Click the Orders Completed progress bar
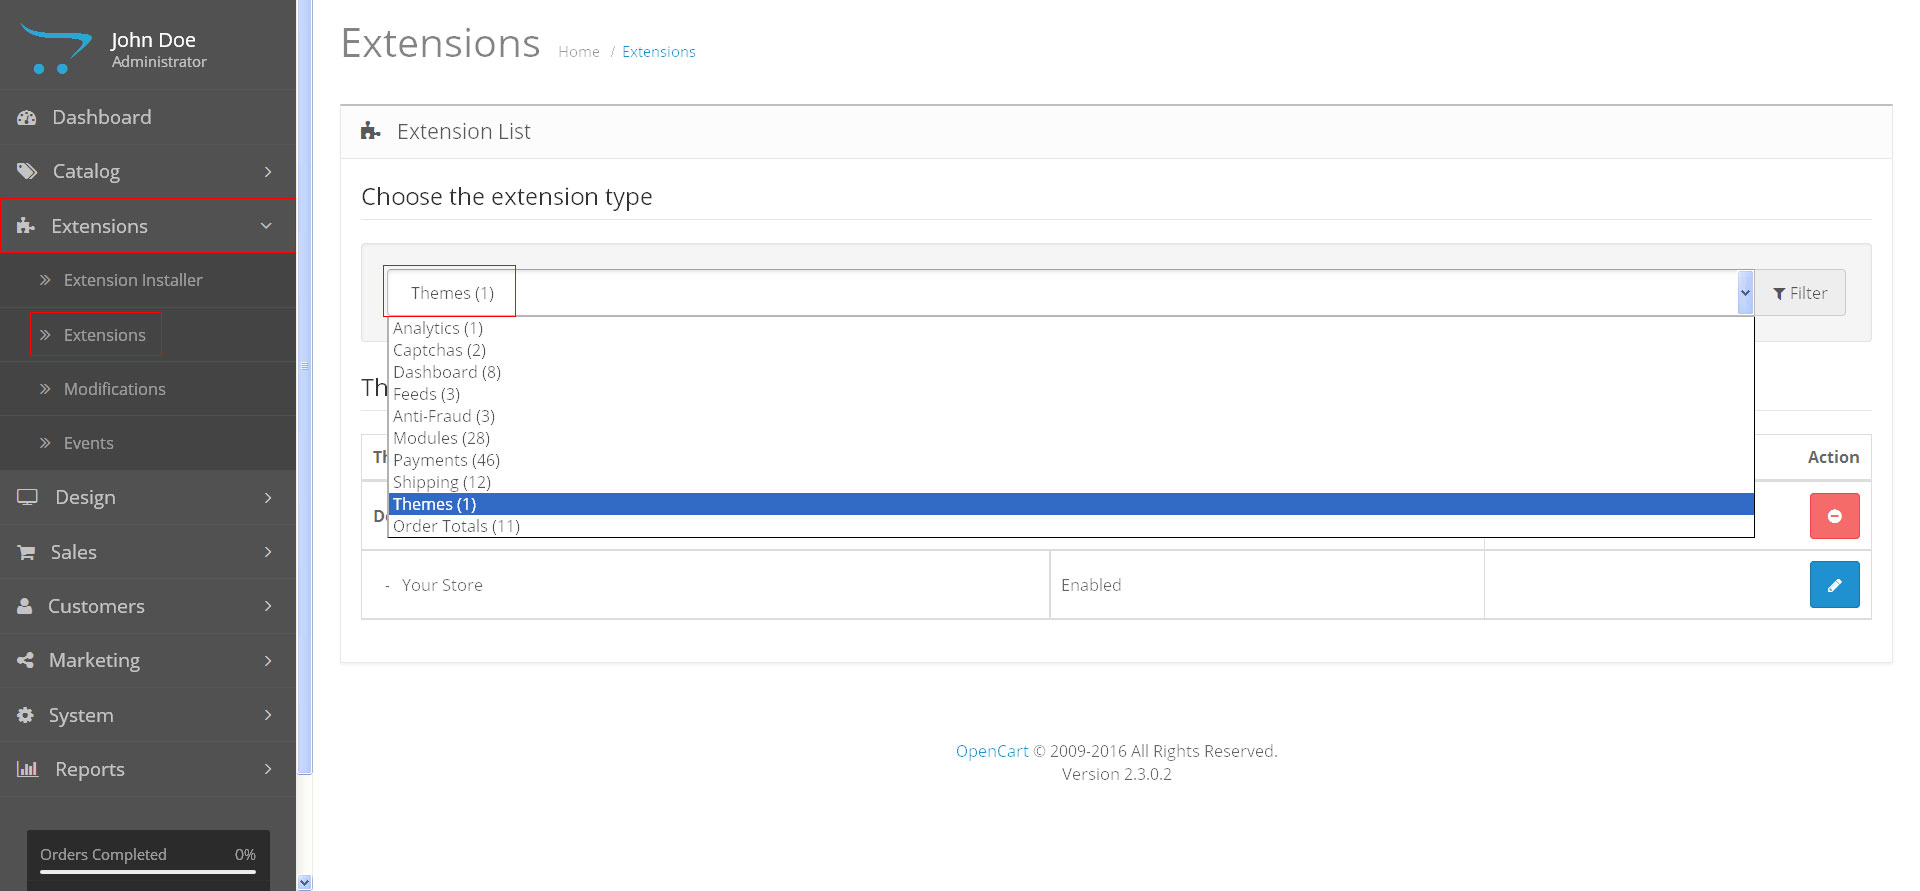Viewport: 1920px width, 891px height. [148, 871]
